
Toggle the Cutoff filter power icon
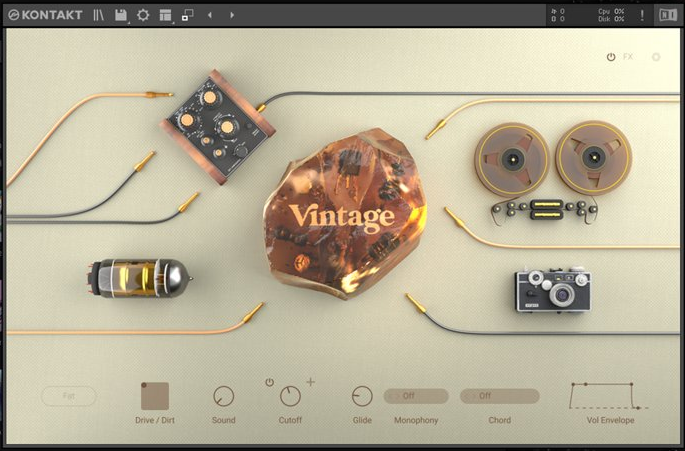point(270,382)
